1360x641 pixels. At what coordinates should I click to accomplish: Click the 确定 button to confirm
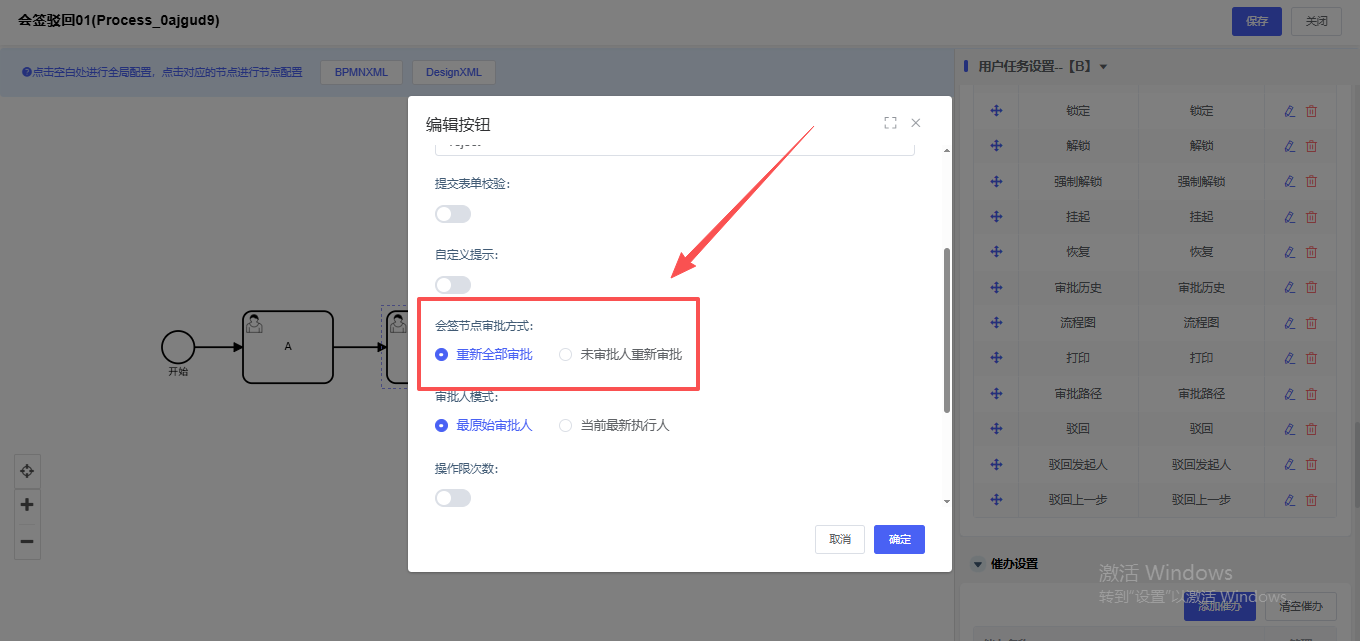899,539
